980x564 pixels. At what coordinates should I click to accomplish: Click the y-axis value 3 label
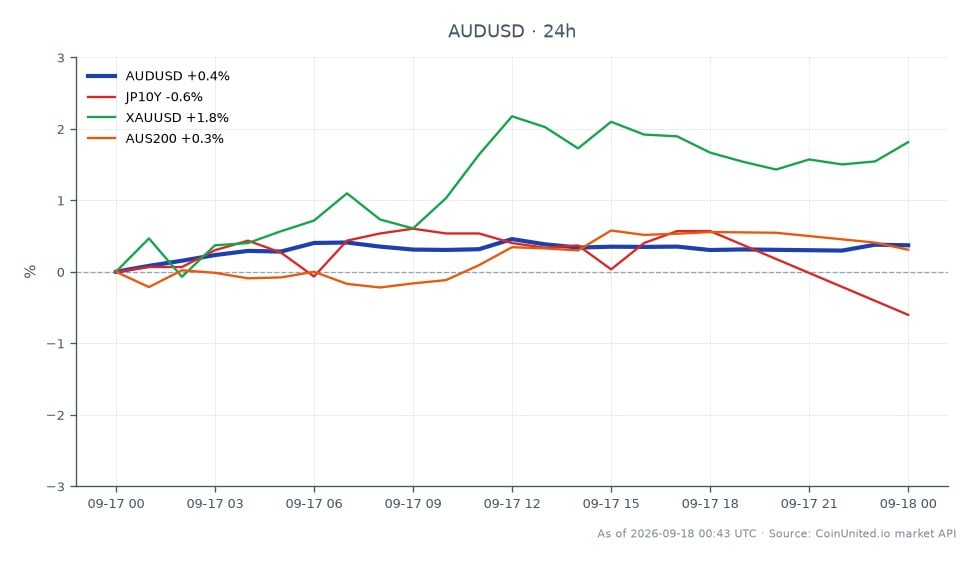[61, 58]
